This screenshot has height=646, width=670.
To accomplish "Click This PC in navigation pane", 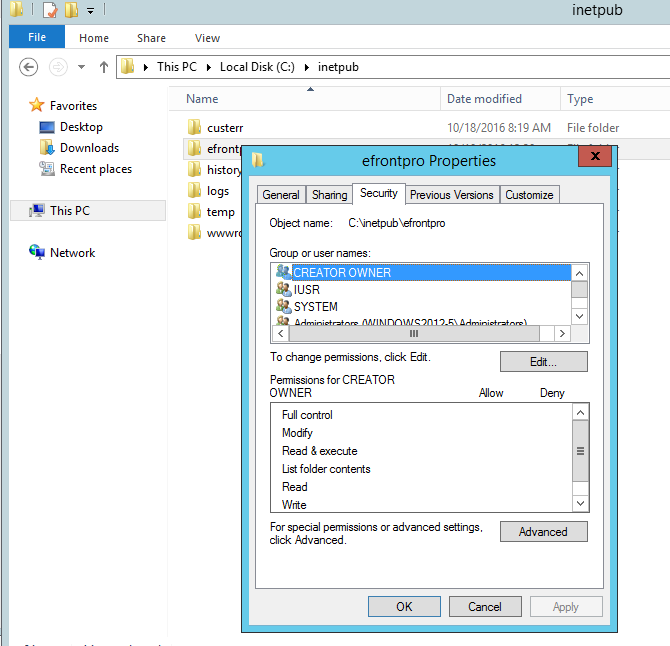I will click(x=69, y=211).
